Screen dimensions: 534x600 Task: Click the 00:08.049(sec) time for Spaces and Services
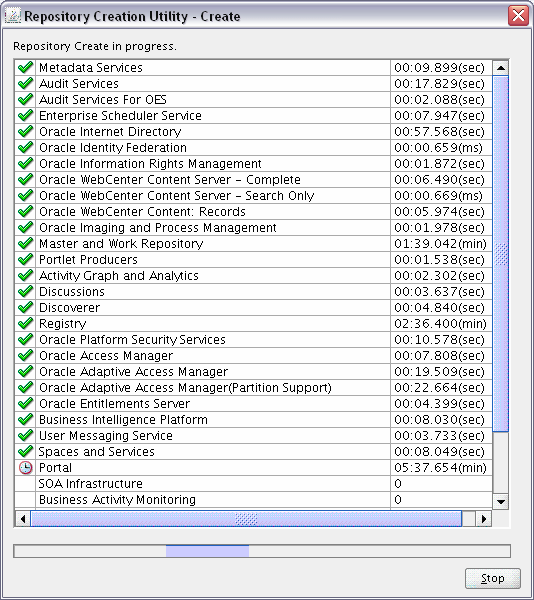click(440, 452)
